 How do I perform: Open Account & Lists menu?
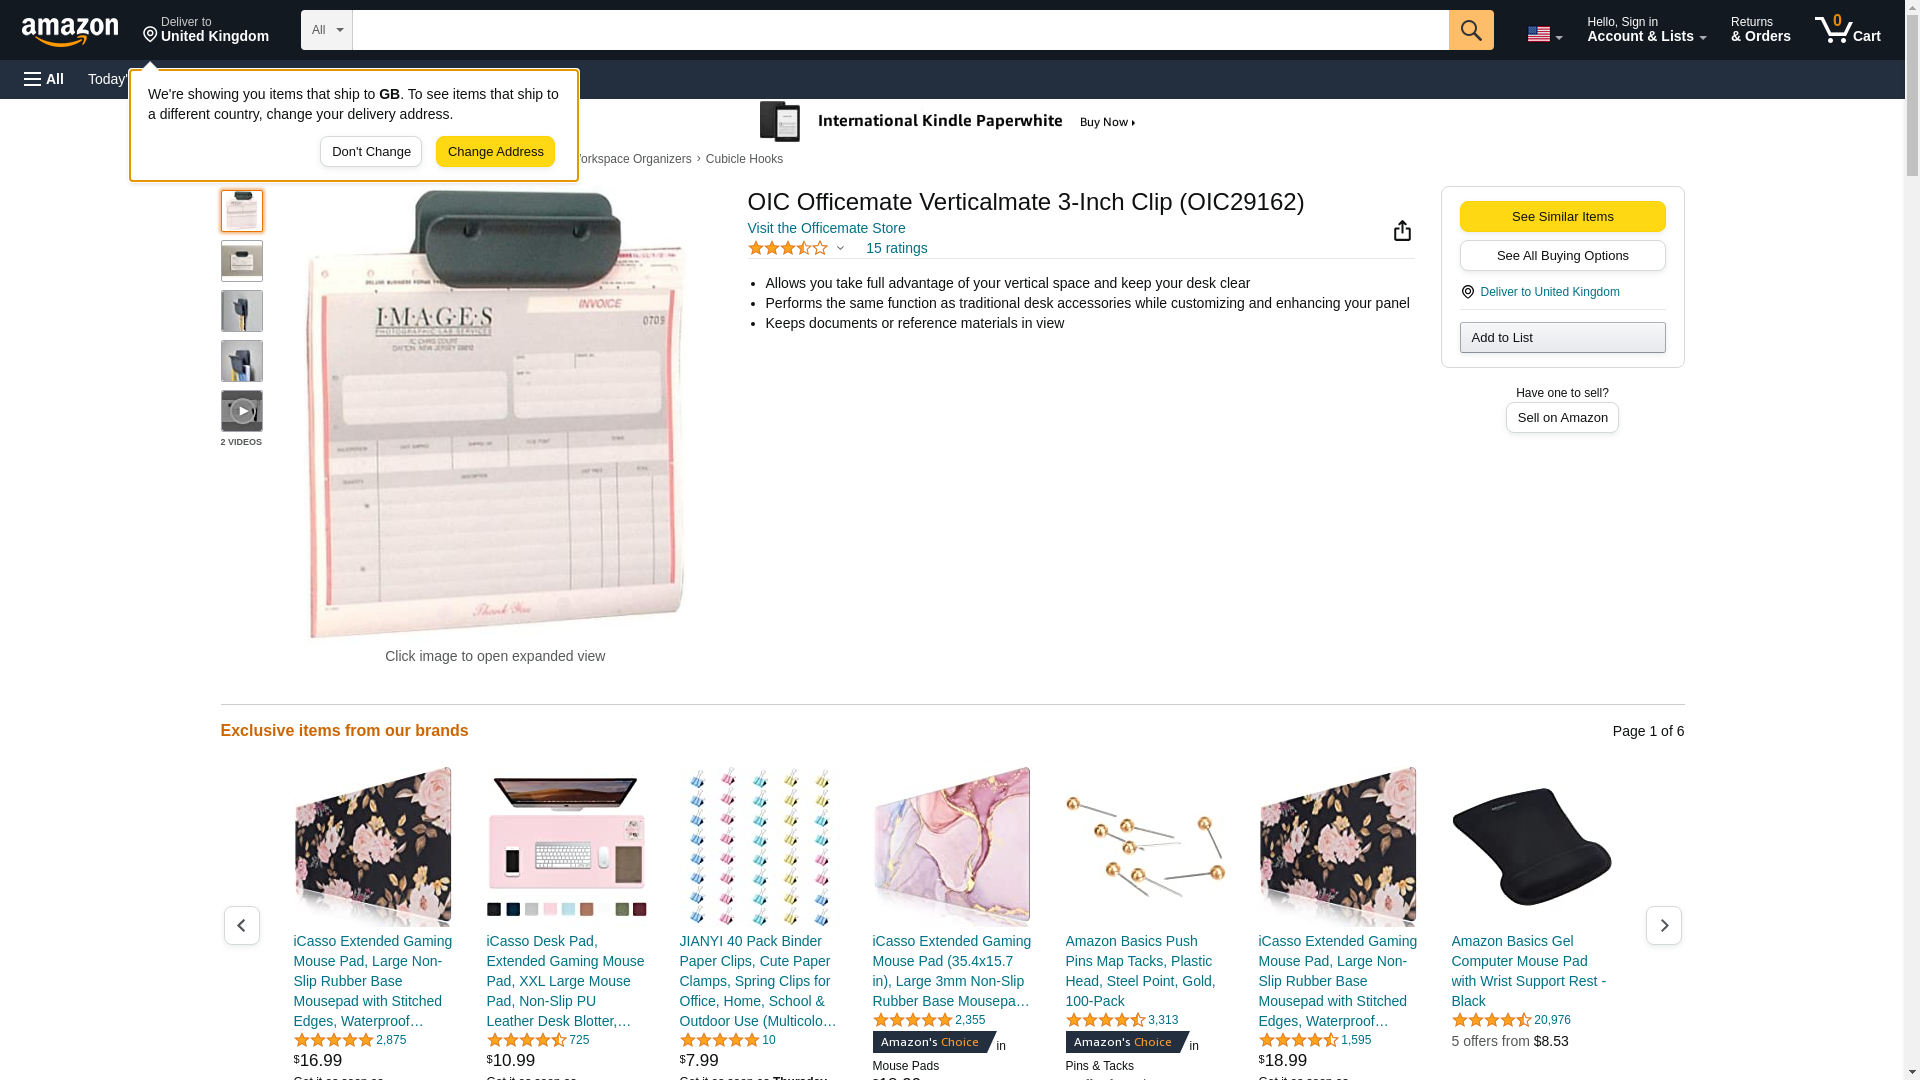pos(1646,30)
